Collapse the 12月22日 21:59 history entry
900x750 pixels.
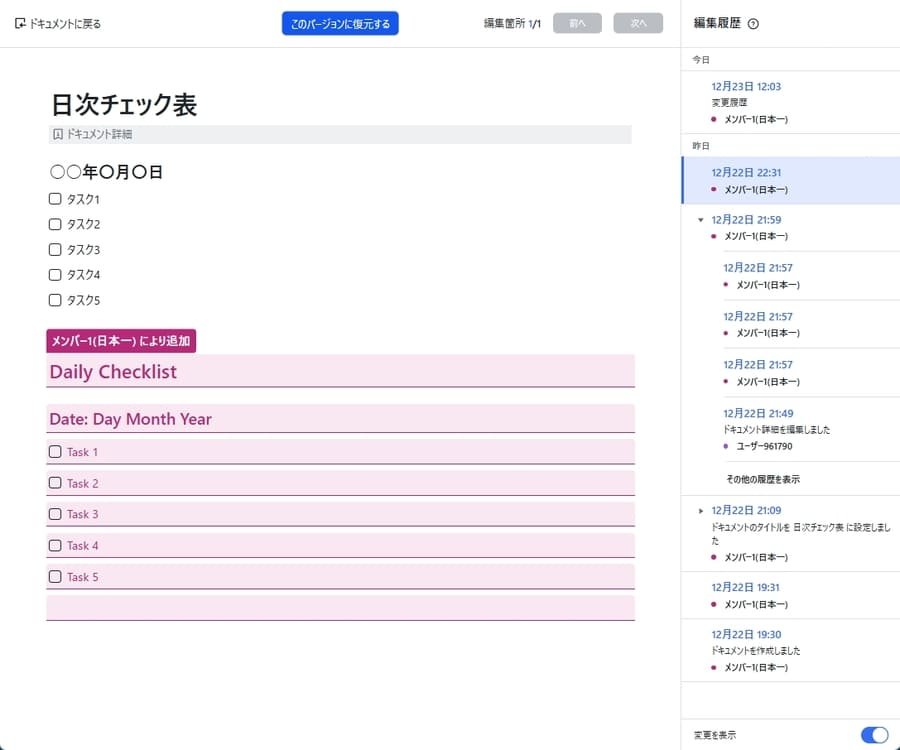tap(700, 219)
